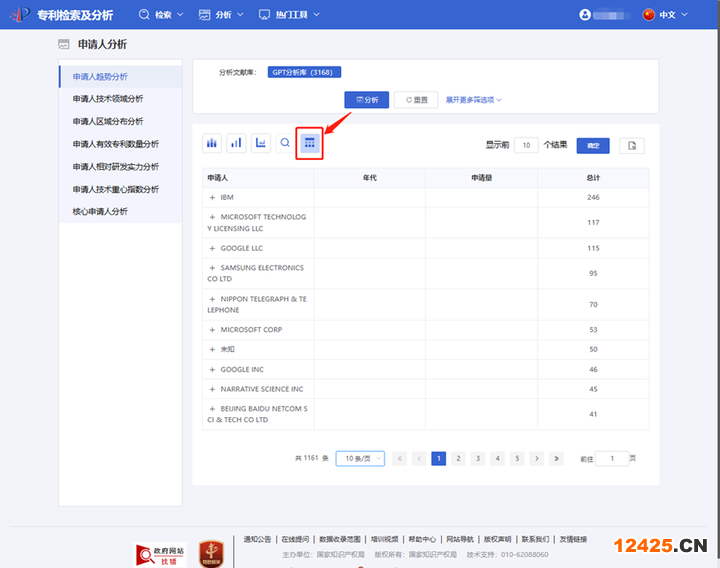Click the export document icon button

[x=631, y=145]
